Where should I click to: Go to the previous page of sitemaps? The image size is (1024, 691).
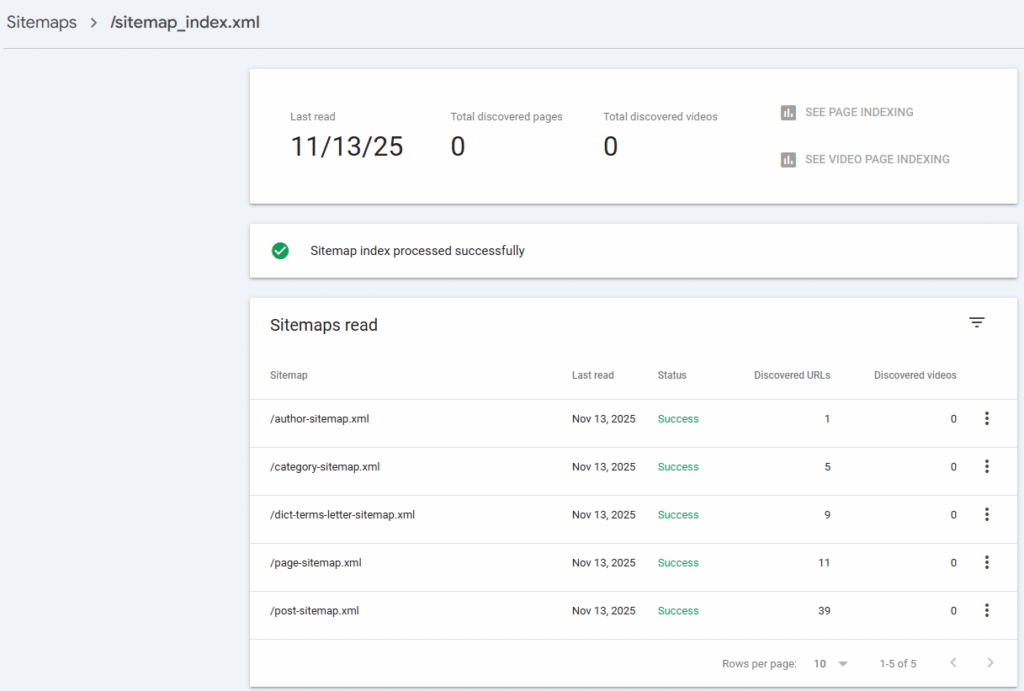coord(953,663)
